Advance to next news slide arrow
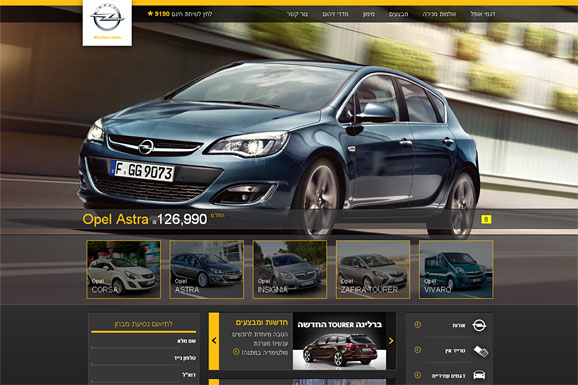Image resolution: width=578 pixels, height=385 pixels. (x=391, y=341)
